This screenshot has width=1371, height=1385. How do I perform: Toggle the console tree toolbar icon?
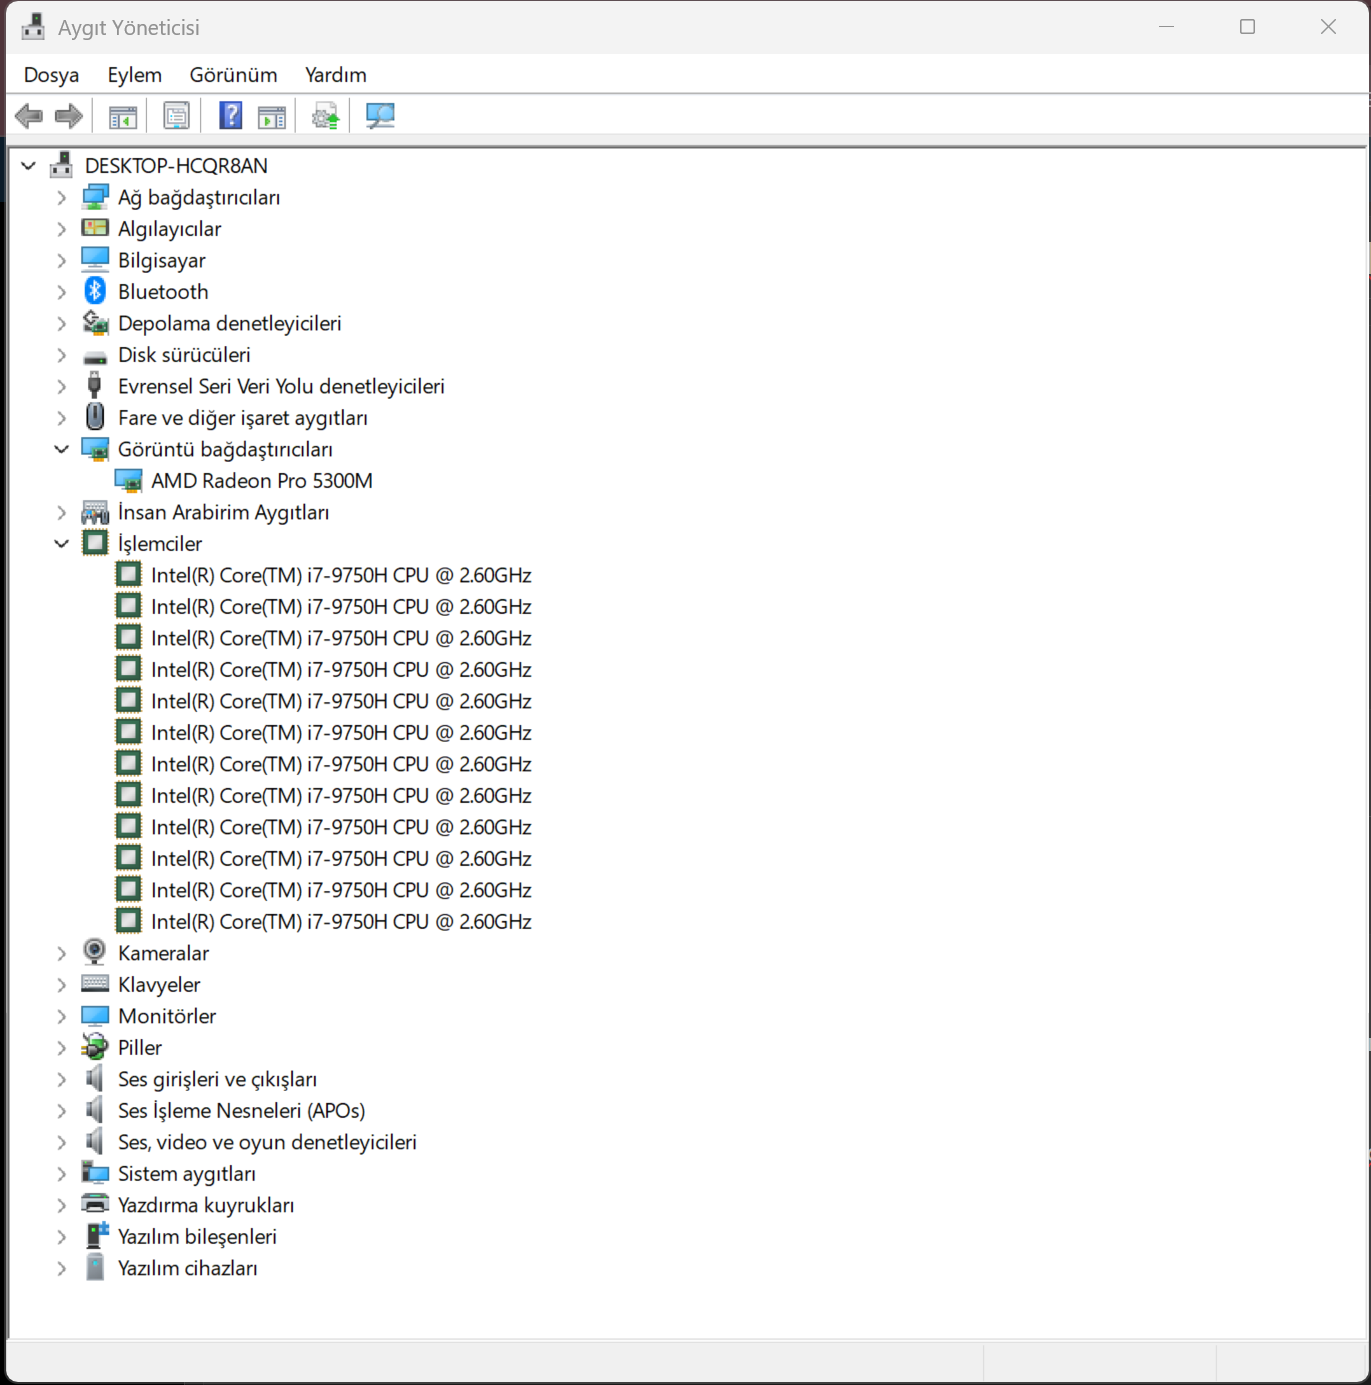pyautogui.click(x=123, y=116)
